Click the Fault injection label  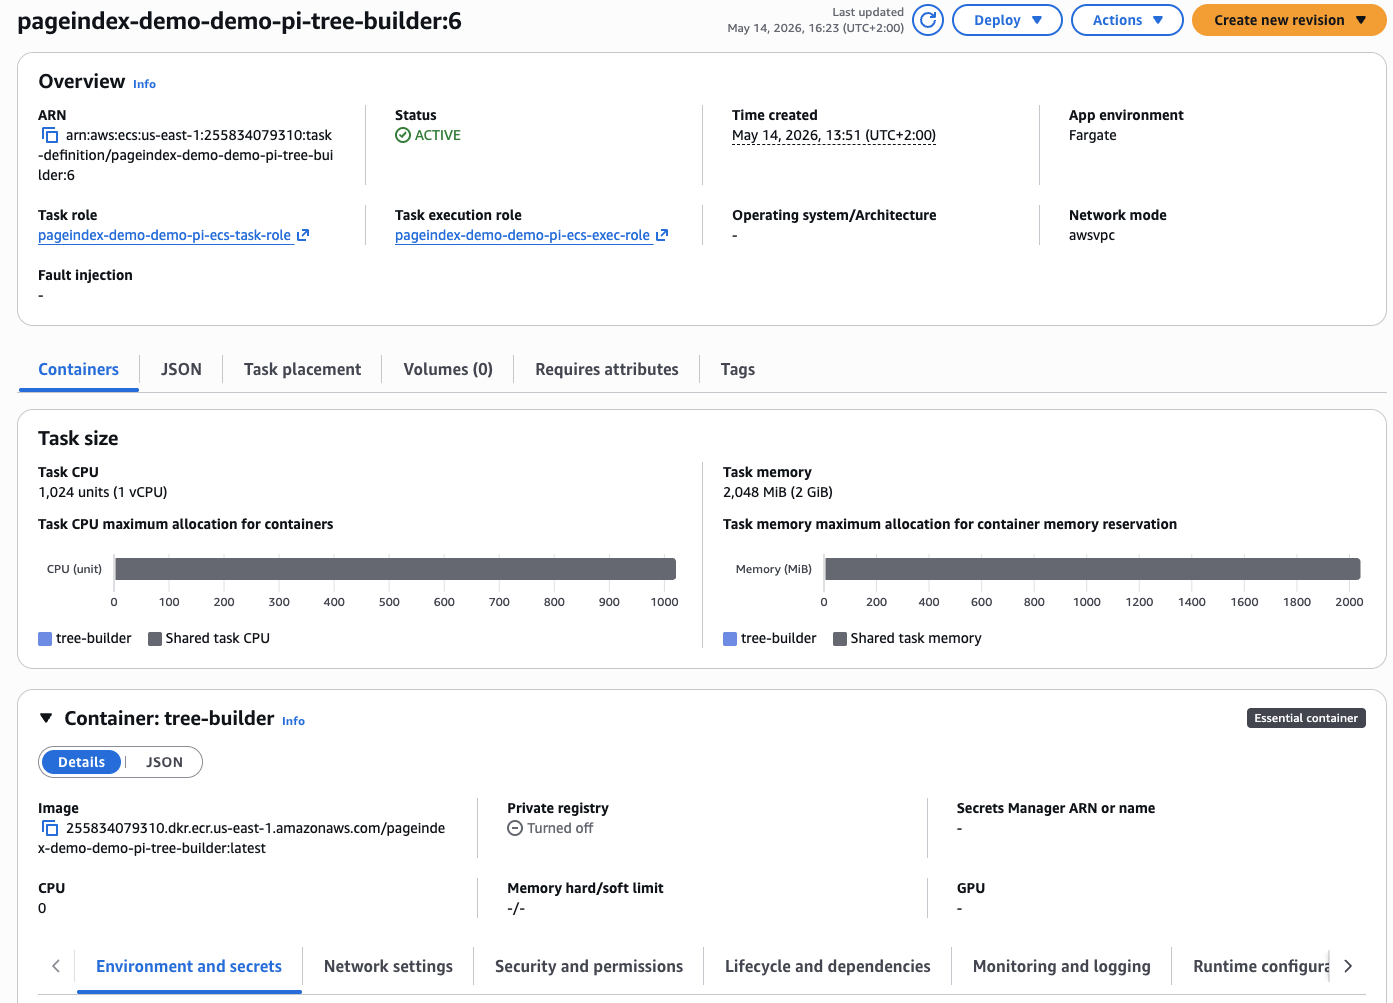coord(85,275)
